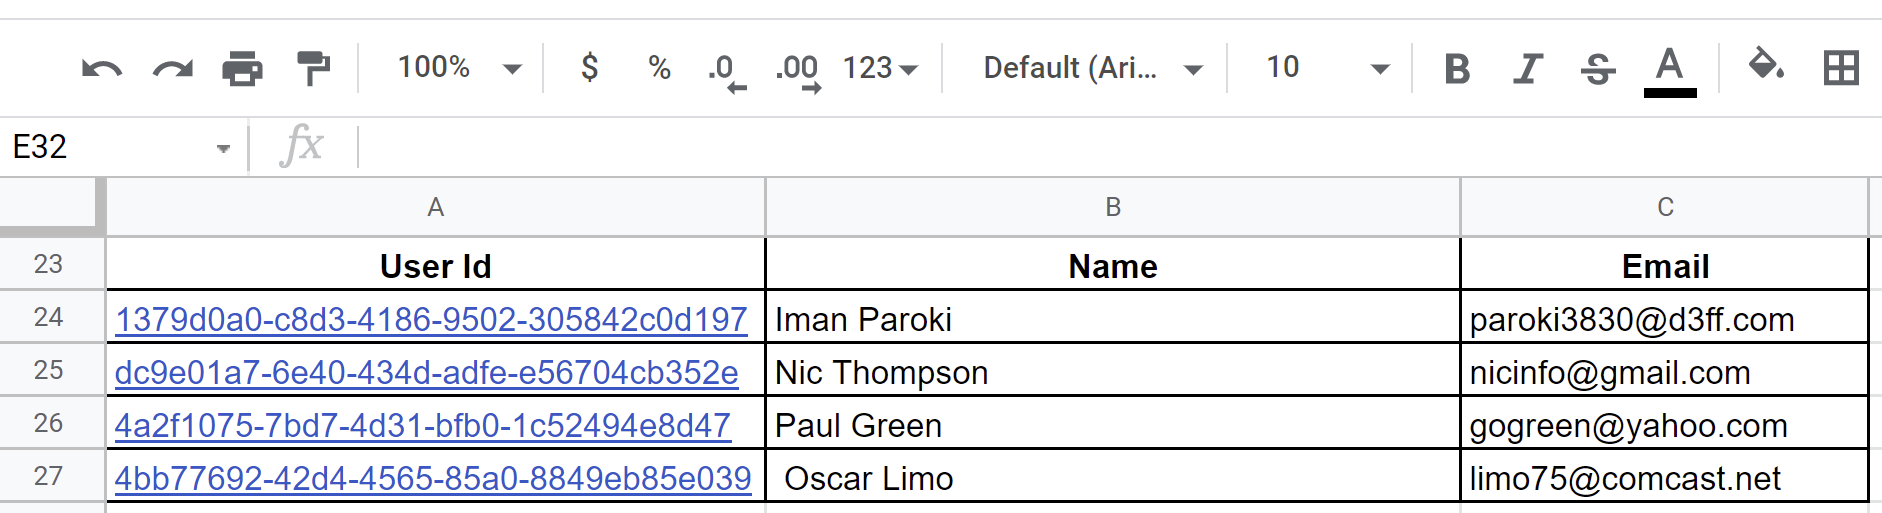The height and width of the screenshot is (513, 1882).
Task: Expand the Default (Ari... font dropdown
Action: tap(1092, 68)
